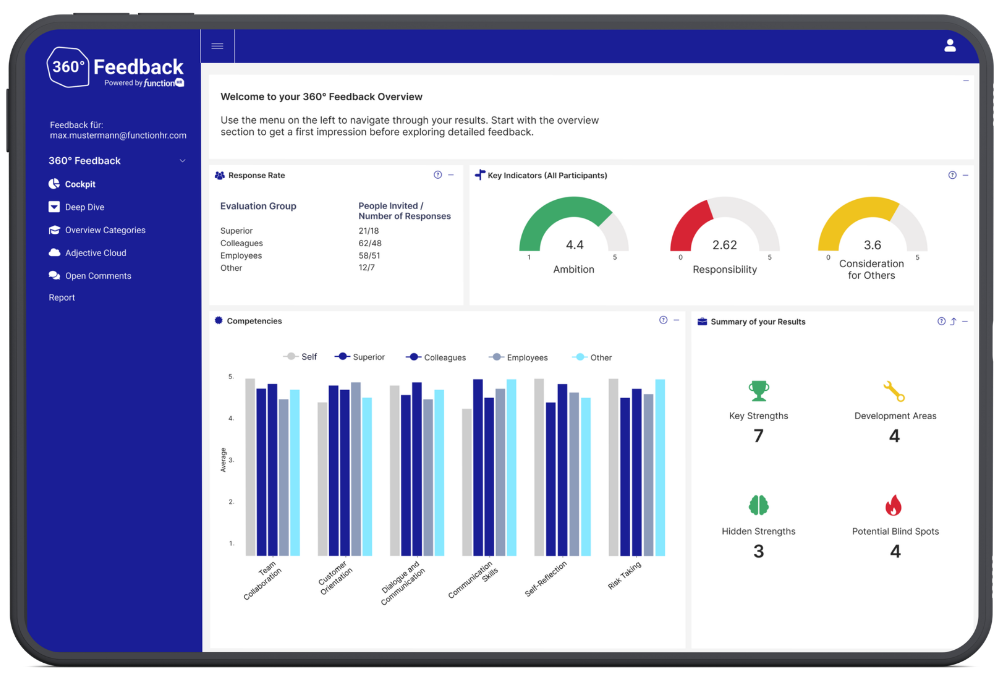Image resolution: width=1000 pixels, height=680 pixels.
Task: Collapse the 360° Feedback menu chevron
Action: [182, 160]
